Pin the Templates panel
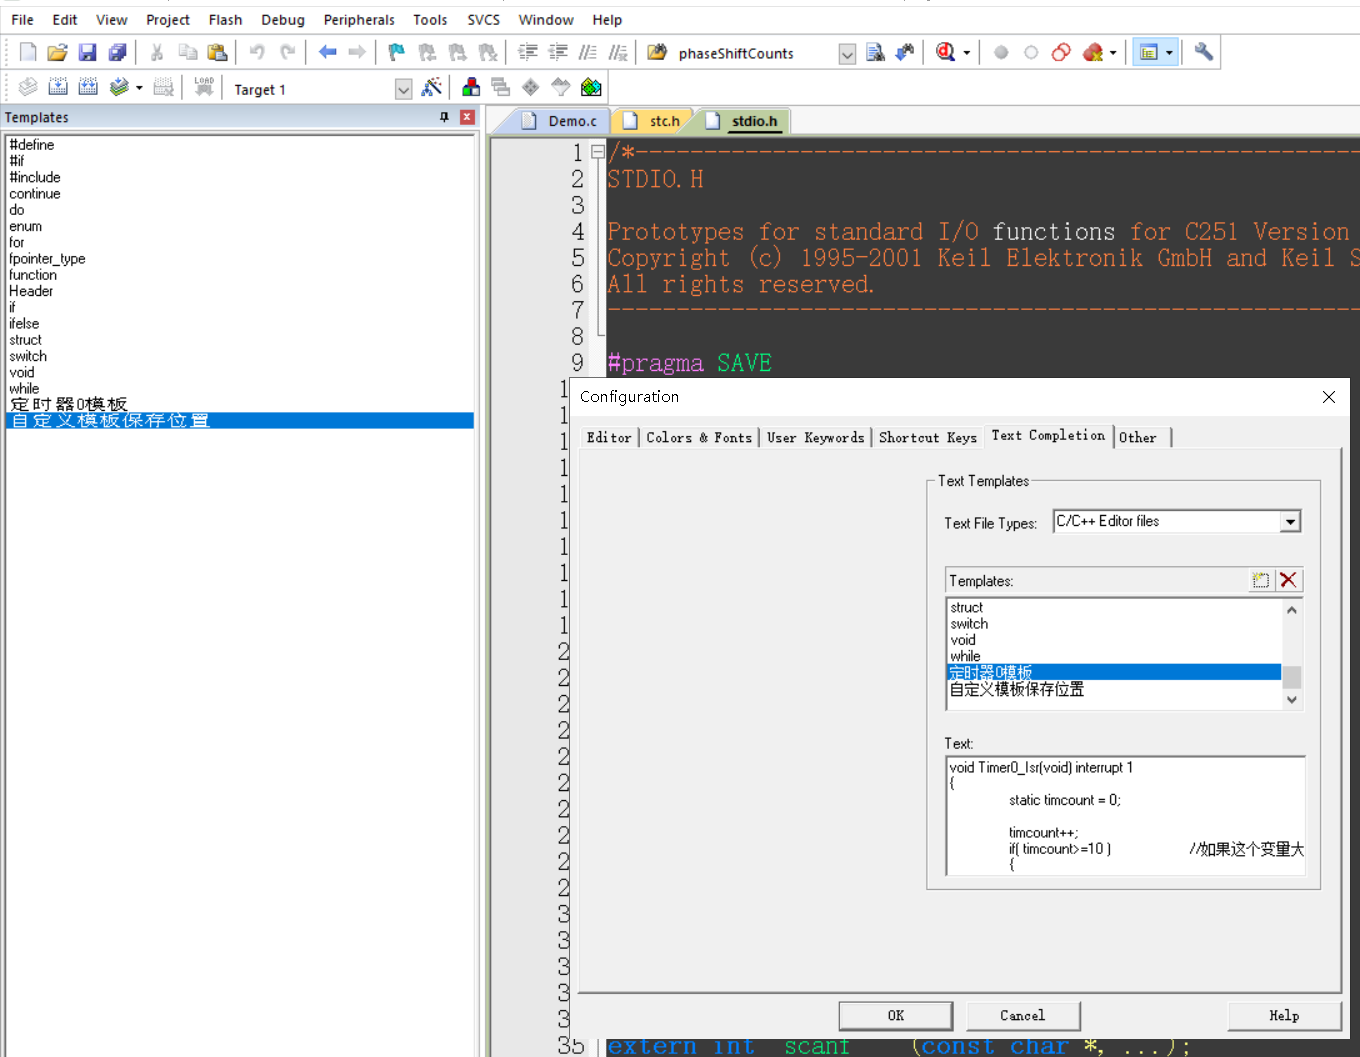This screenshot has height=1057, width=1360. click(x=444, y=117)
